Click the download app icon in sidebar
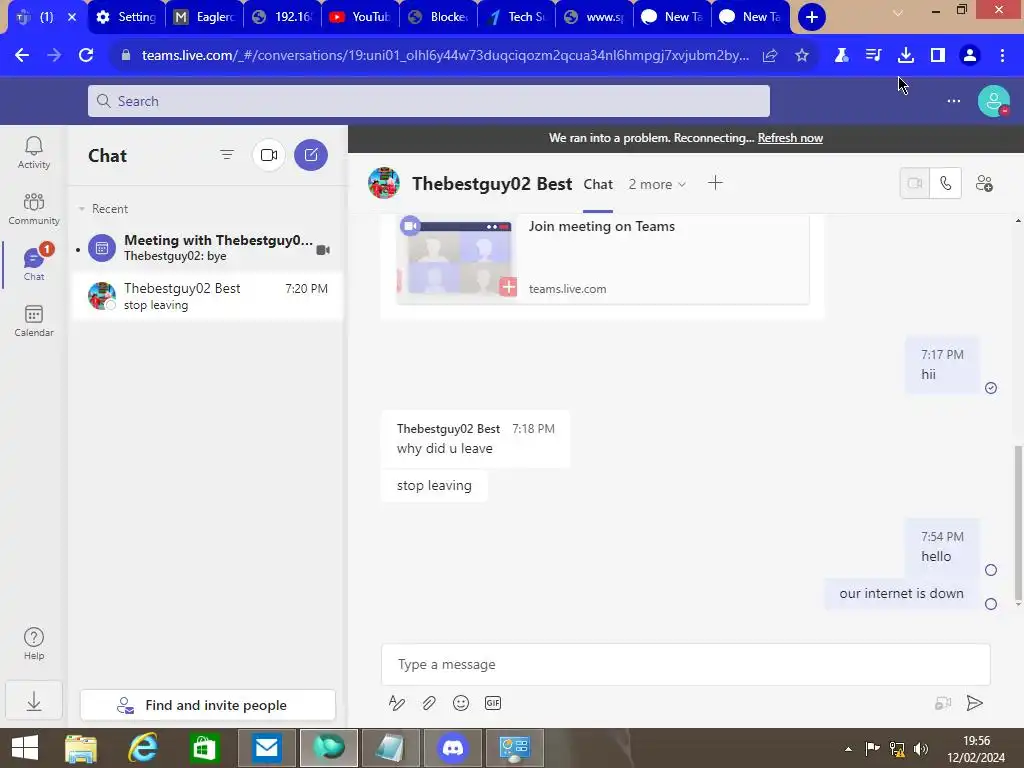Image resolution: width=1024 pixels, height=768 pixels. [x=33, y=701]
